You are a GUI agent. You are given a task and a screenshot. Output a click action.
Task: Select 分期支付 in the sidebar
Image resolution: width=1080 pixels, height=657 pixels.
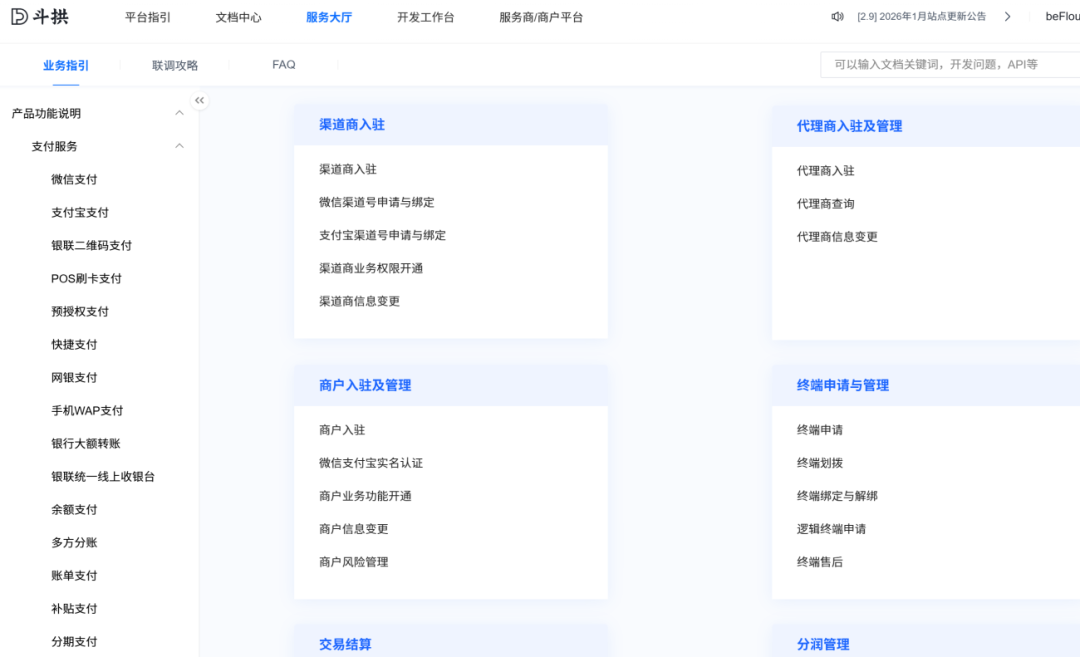[74, 642]
